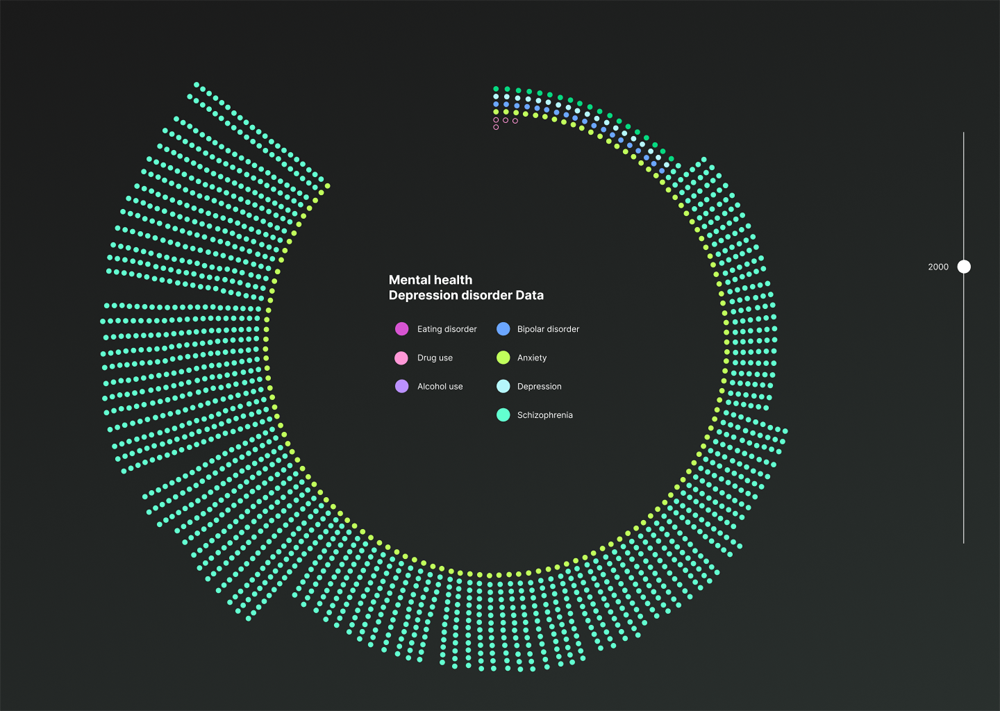
Task: Click the Drug use pink legend dot
Action: coord(402,358)
